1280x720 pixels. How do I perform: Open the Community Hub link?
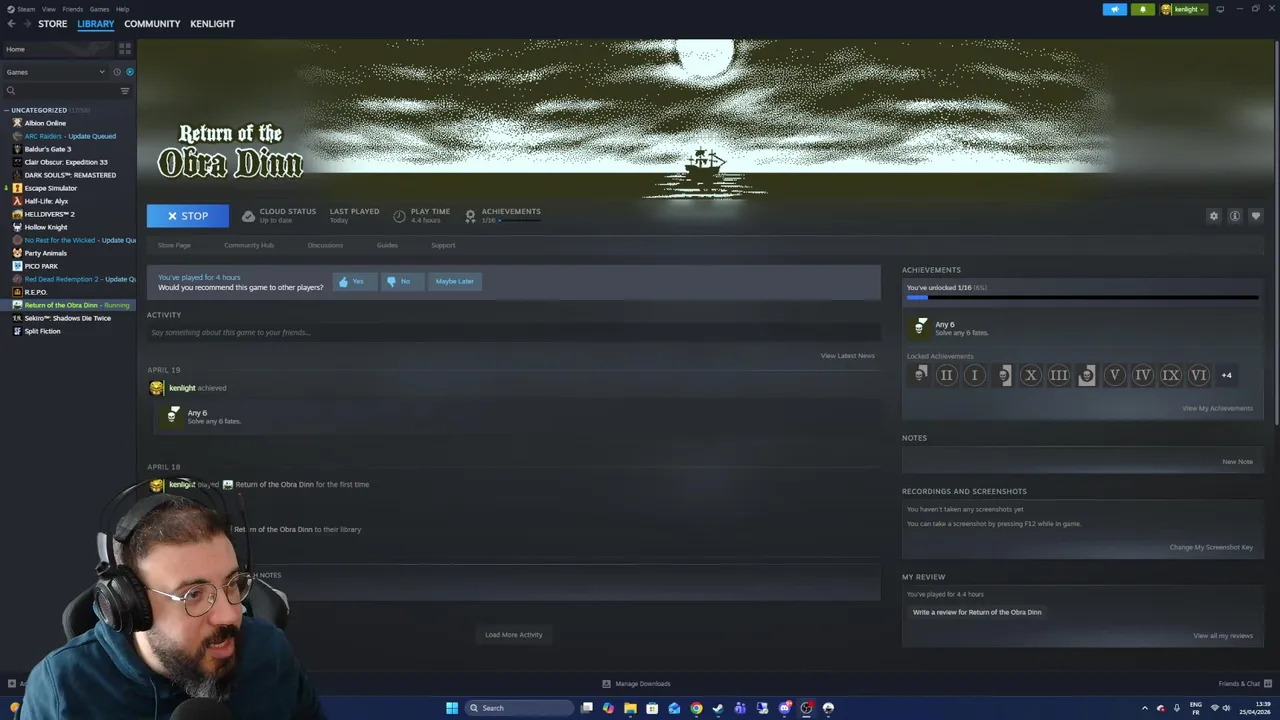[249, 245]
